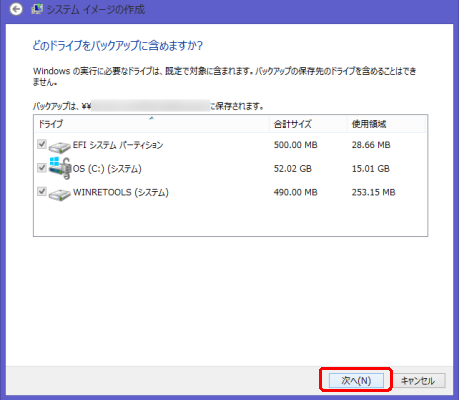Click the EFI system partition drive icon
Image resolution: width=459 pixels, height=400 pixels.
tap(60, 146)
